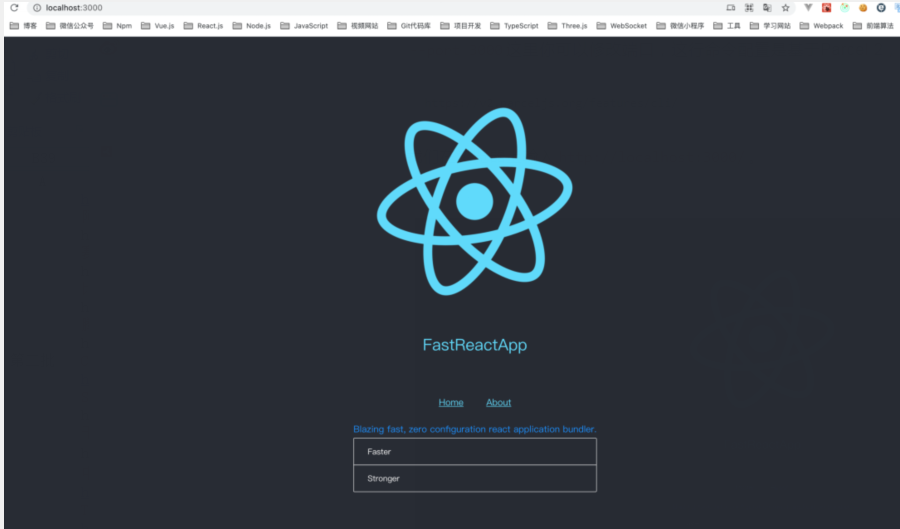Open the 学习网站 bookmark folder
900x529 pixels.
pyautogui.click(x=770, y=26)
